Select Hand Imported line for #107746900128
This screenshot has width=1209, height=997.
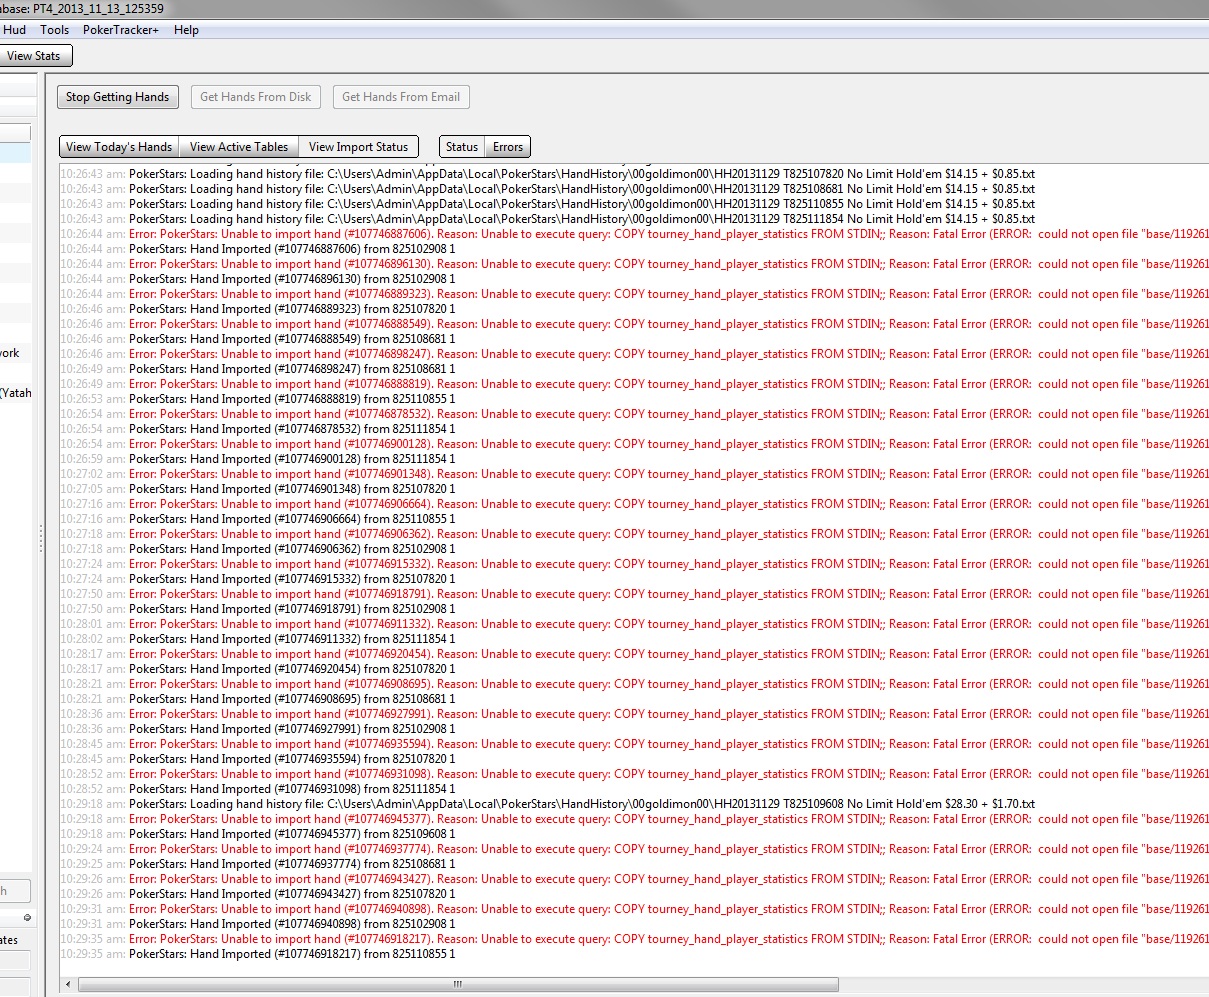pyautogui.click(x=258, y=459)
